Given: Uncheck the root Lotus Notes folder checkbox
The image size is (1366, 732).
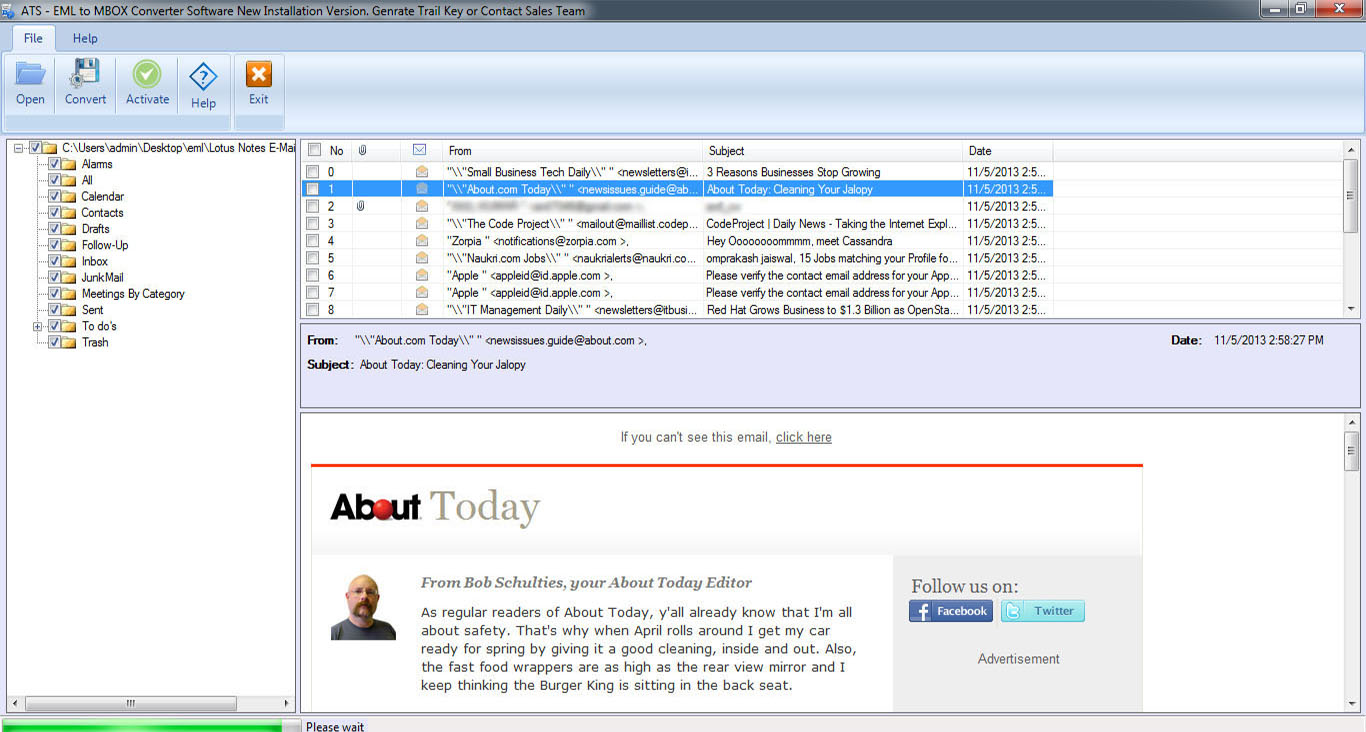Looking at the screenshot, I should tap(36, 148).
